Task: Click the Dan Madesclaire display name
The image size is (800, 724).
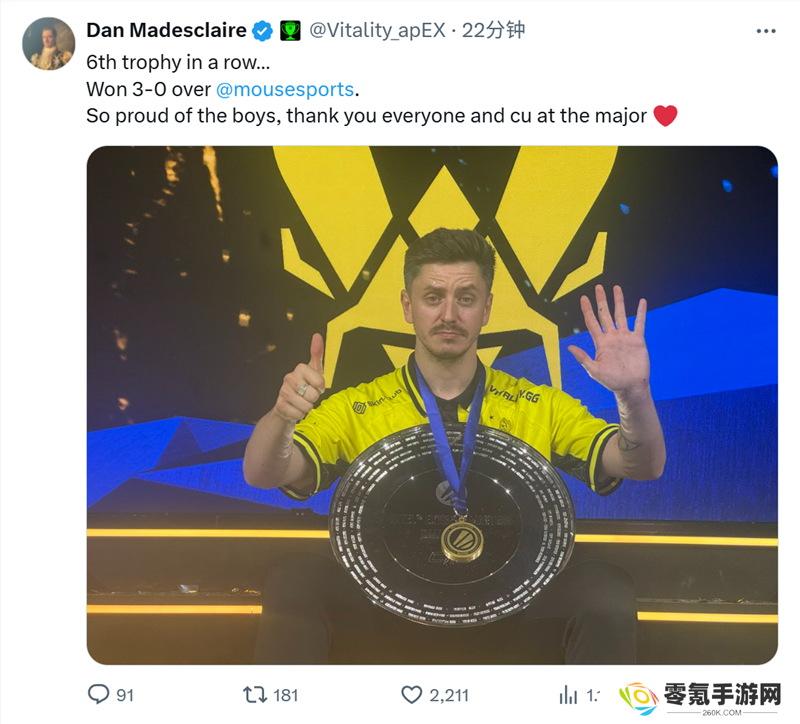Action: 166,31
